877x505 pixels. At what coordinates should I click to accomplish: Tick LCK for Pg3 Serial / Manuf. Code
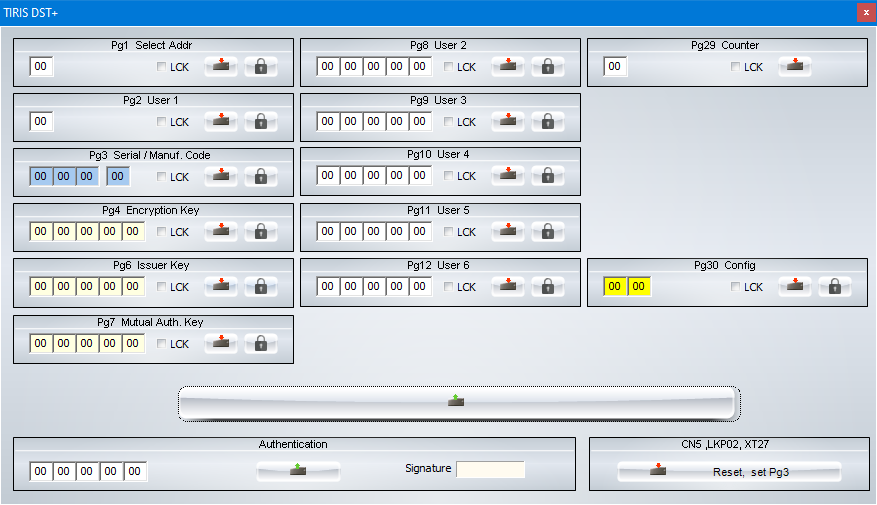[161, 176]
